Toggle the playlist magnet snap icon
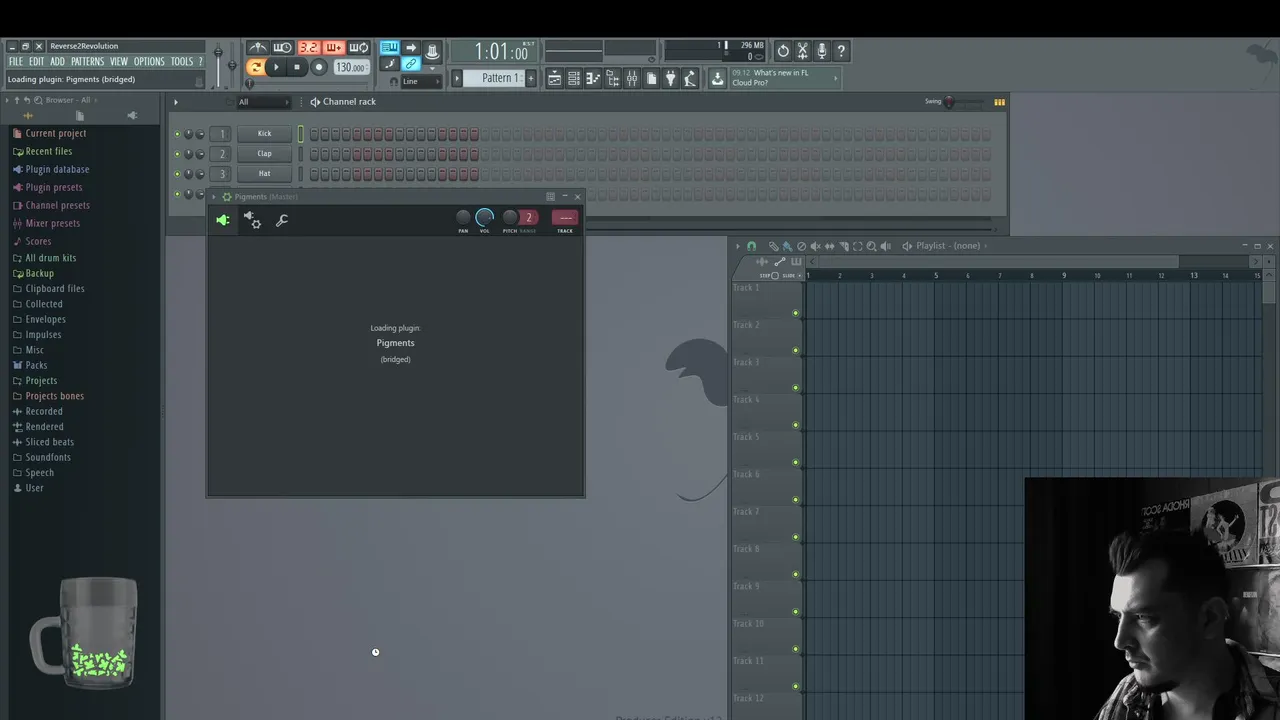 pos(751,246)
